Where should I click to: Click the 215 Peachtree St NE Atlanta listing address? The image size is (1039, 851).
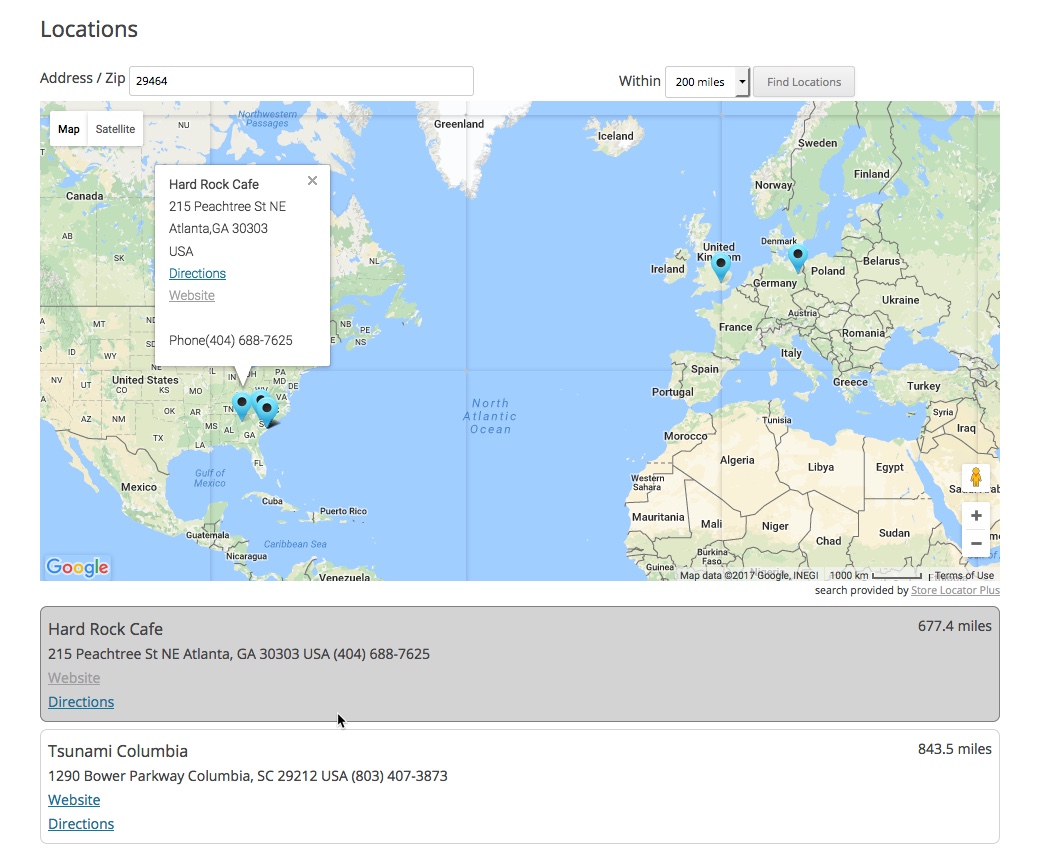tap(239, 653)
